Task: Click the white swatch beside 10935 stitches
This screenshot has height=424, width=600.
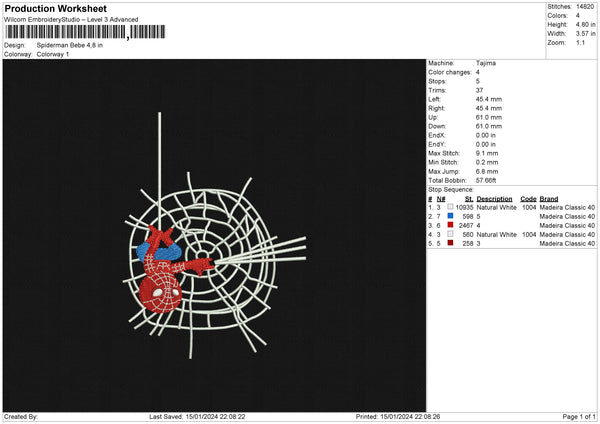Action: coord(450,207)
